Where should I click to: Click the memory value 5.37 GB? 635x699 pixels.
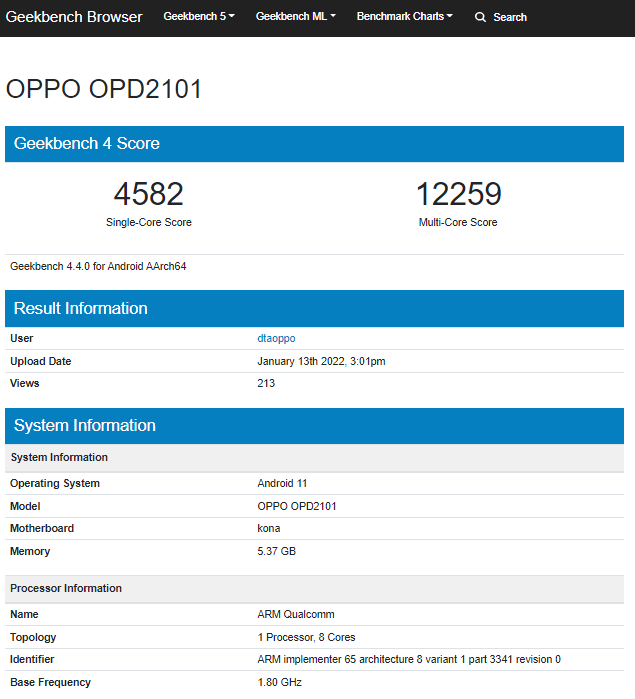pos(276,551)
